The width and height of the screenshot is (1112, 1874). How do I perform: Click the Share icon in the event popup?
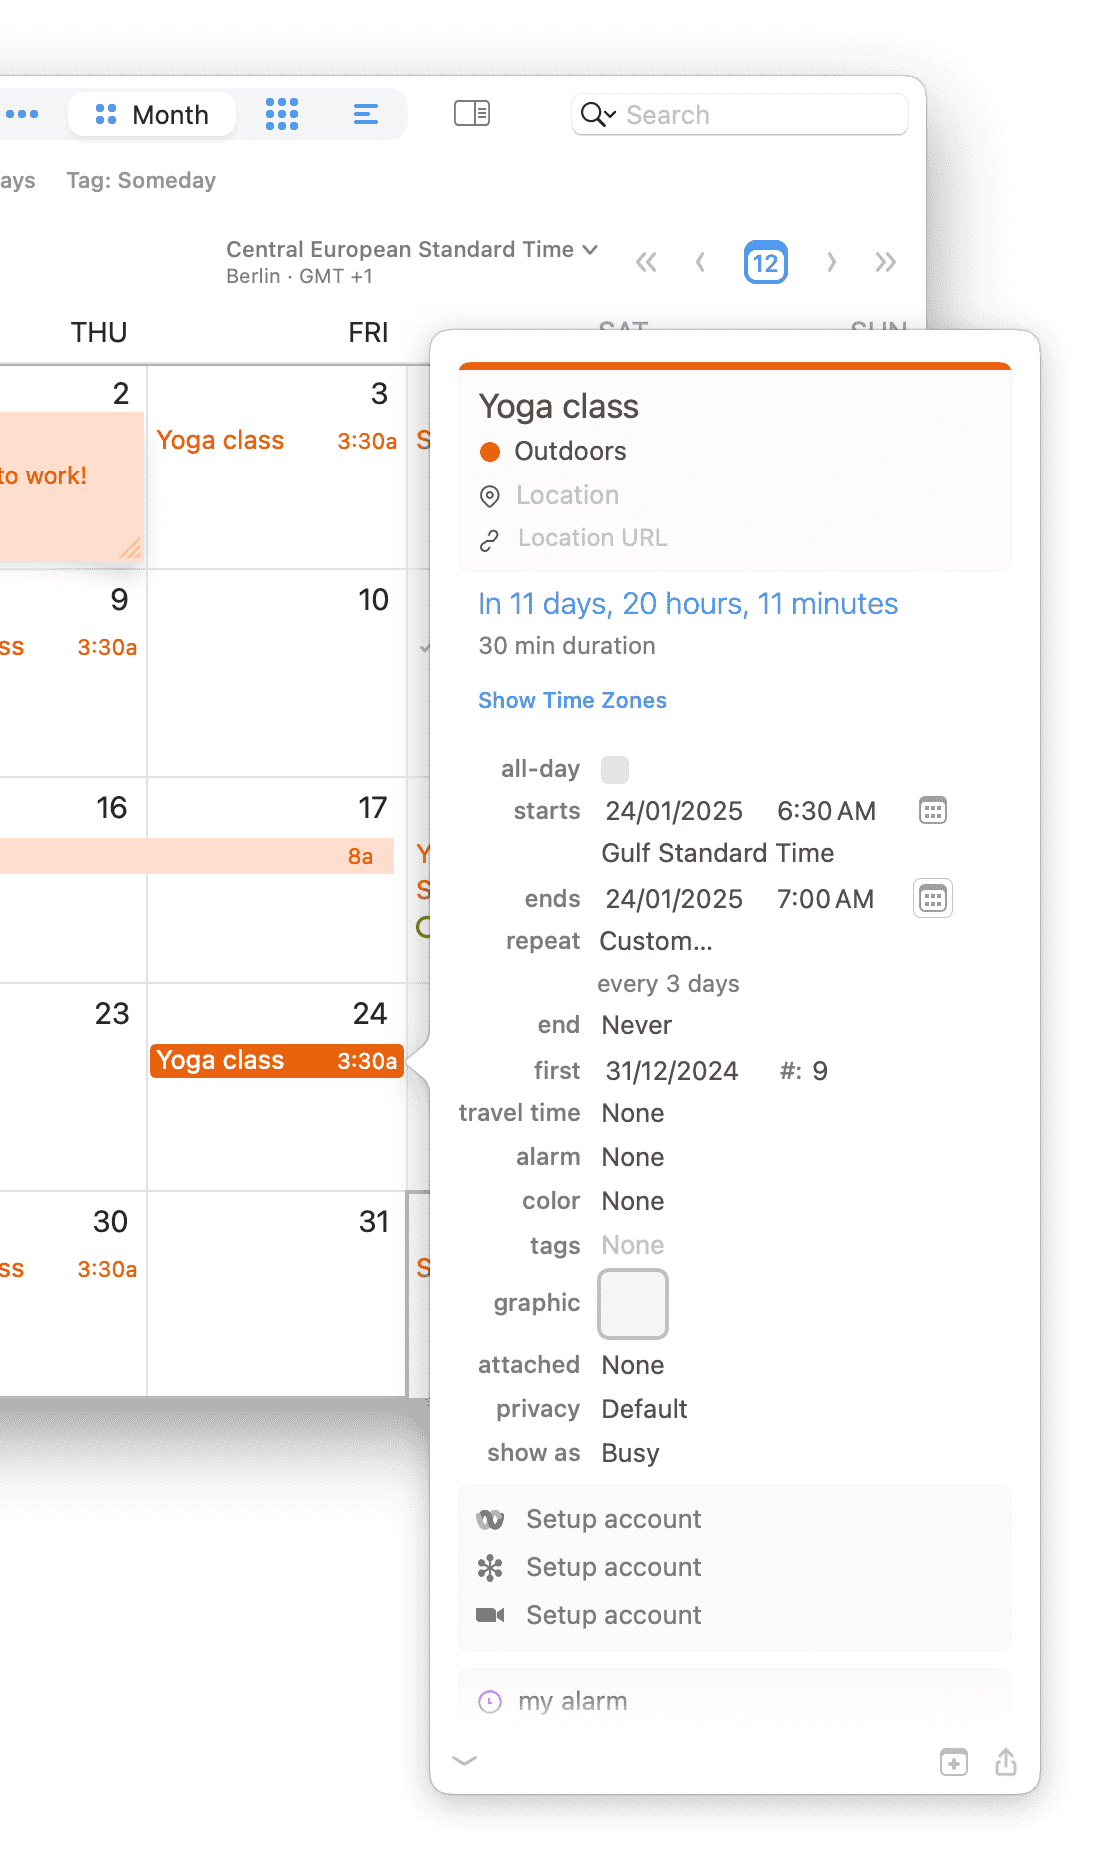1006,1762
